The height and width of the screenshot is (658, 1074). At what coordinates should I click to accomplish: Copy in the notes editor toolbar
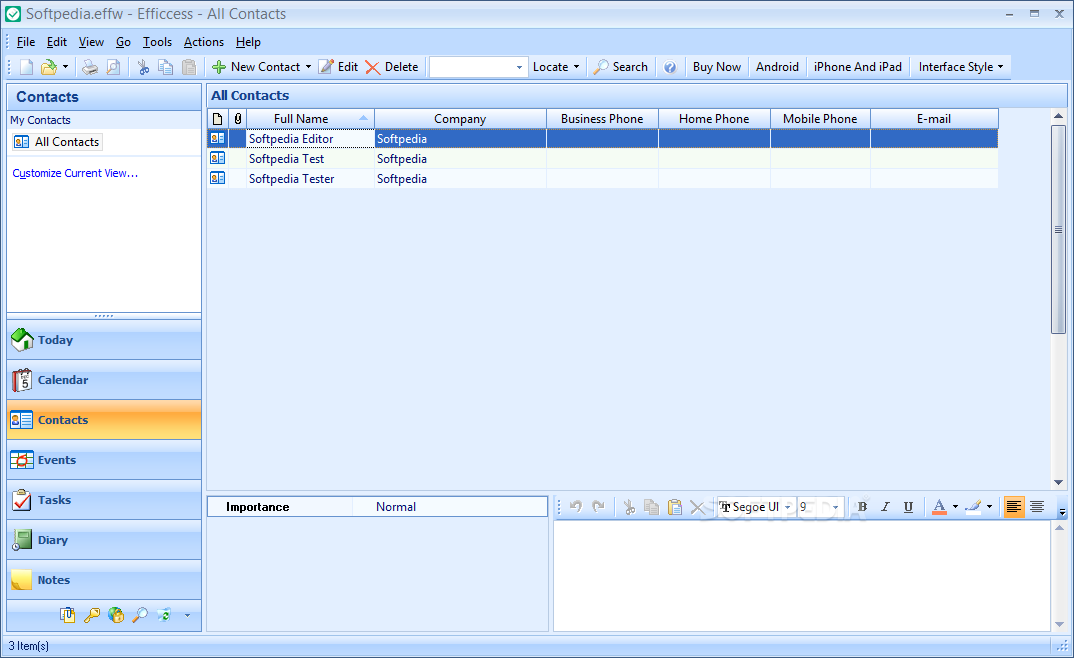click(x=651, y=507)
